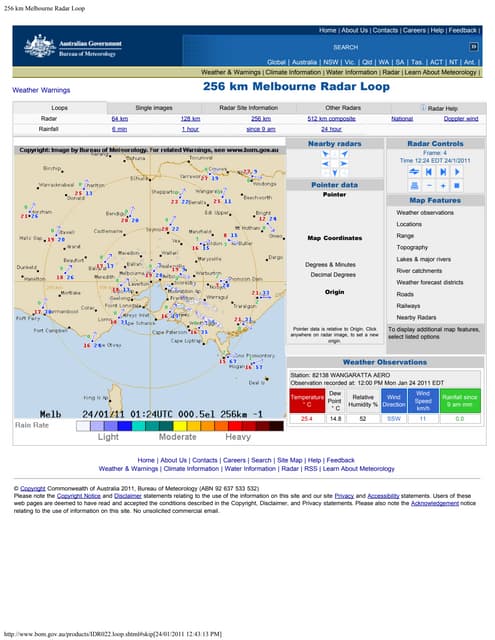Image resolution: width=495 pixels, height=640 pixels.
Task: Open Contacts in the top header
Action: (385, 30)
